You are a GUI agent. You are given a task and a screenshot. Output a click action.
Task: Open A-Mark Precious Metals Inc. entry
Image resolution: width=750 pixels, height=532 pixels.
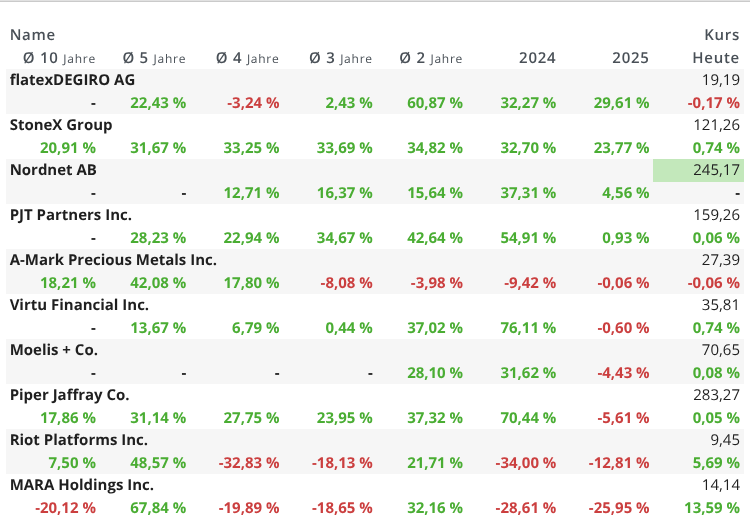[113, 260]
